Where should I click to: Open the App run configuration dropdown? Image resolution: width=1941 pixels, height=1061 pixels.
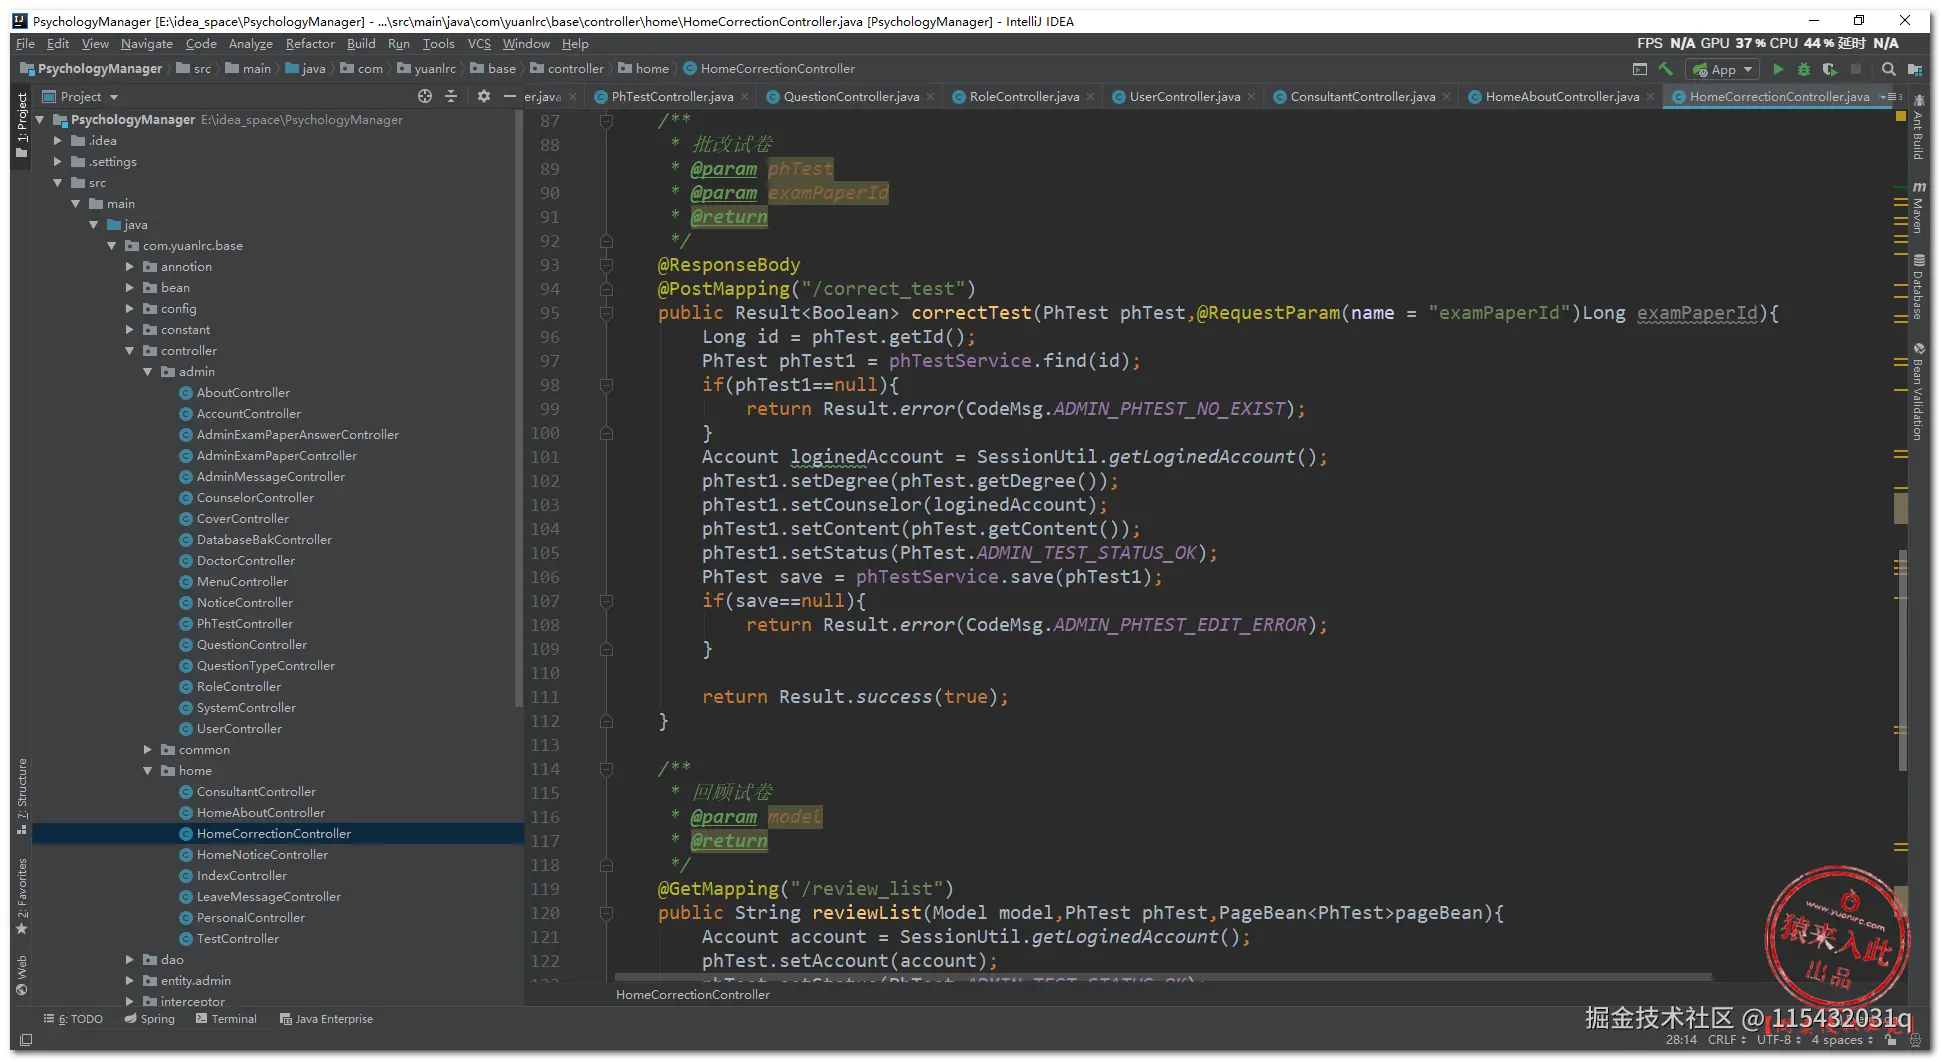pyautogui.click(x=1722, y=69)
